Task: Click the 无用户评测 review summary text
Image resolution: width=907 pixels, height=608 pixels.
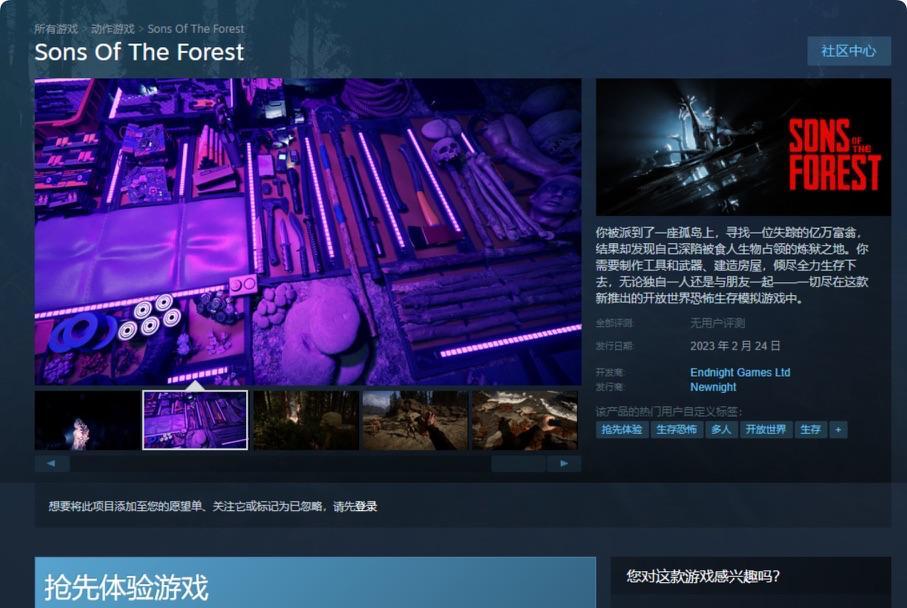Action: point(717,323)
